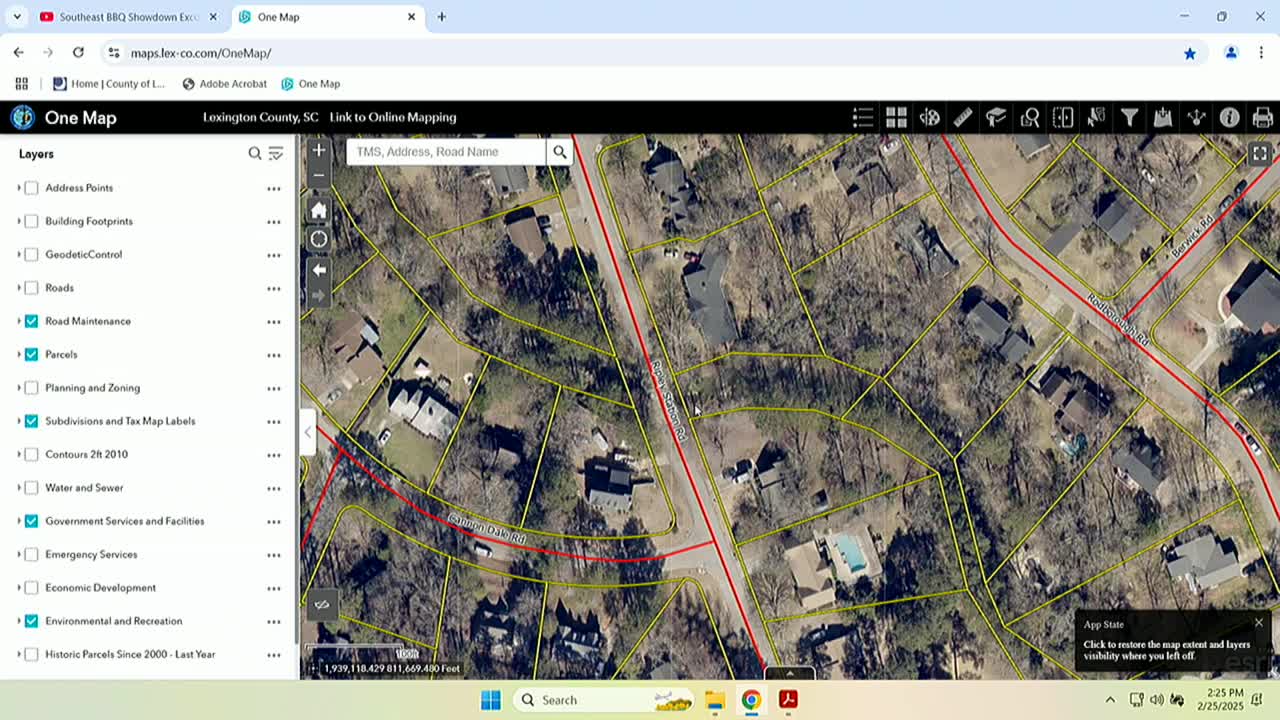The height and width of the screenshot is (720, 1280).
Task: Open Adobe Acrobat bookmark
Action: tap(224, 84)
